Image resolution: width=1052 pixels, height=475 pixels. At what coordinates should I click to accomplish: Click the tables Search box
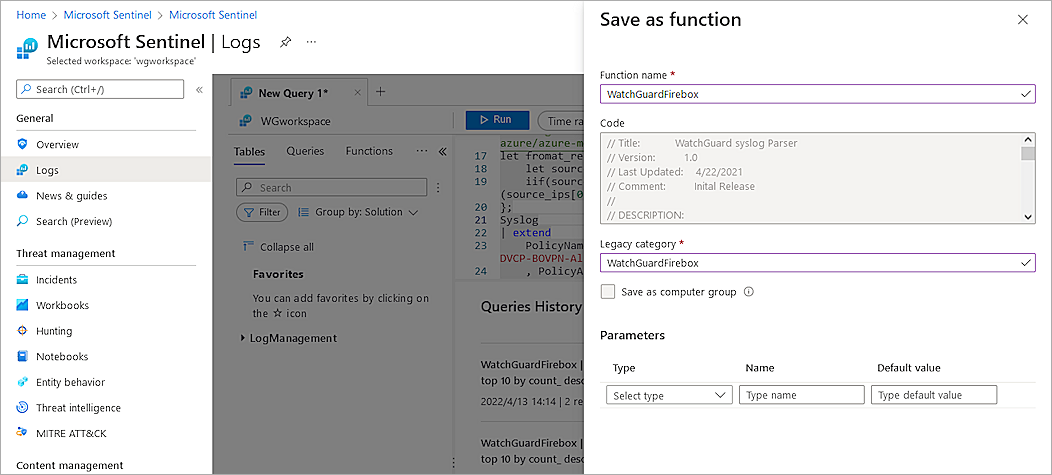(331, 188)
